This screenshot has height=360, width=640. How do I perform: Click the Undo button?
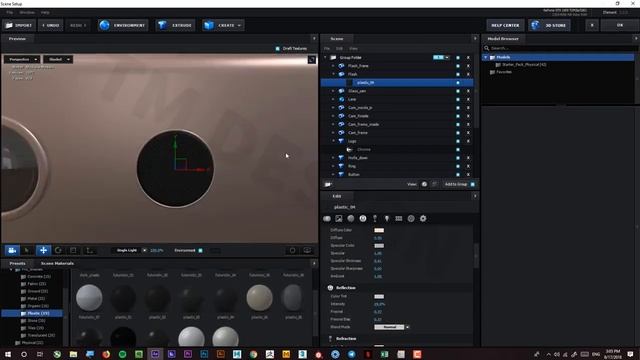[51, 25]
